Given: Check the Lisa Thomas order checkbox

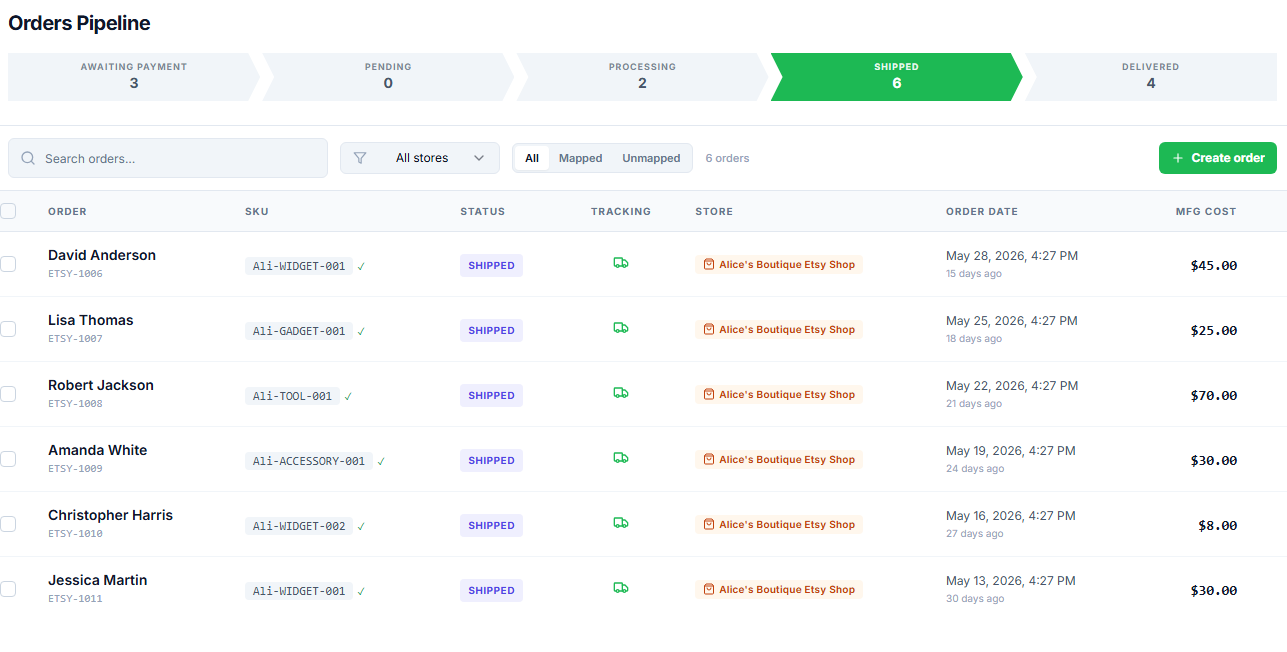Looking at the screenshot, I should 8,329.
